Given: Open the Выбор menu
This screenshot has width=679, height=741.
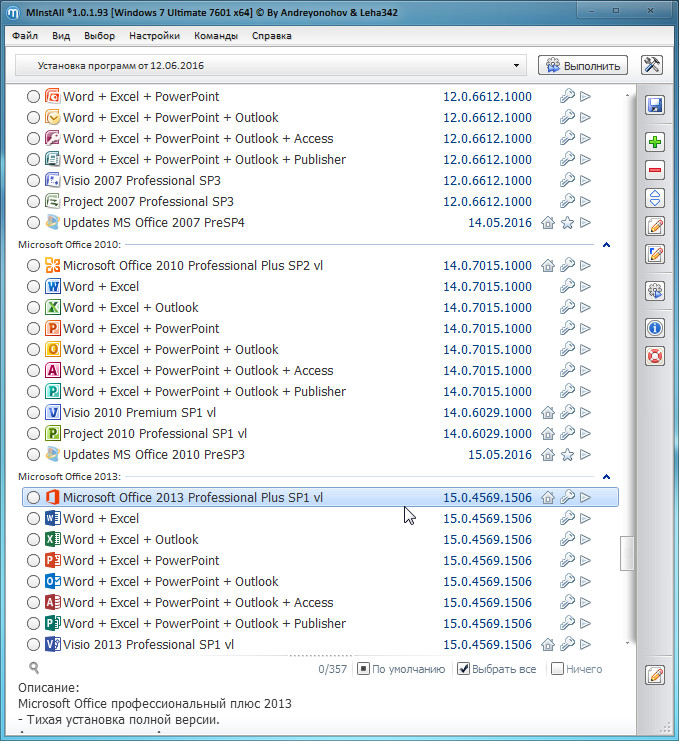Looking at the screenshot, I should coord(99,35).
